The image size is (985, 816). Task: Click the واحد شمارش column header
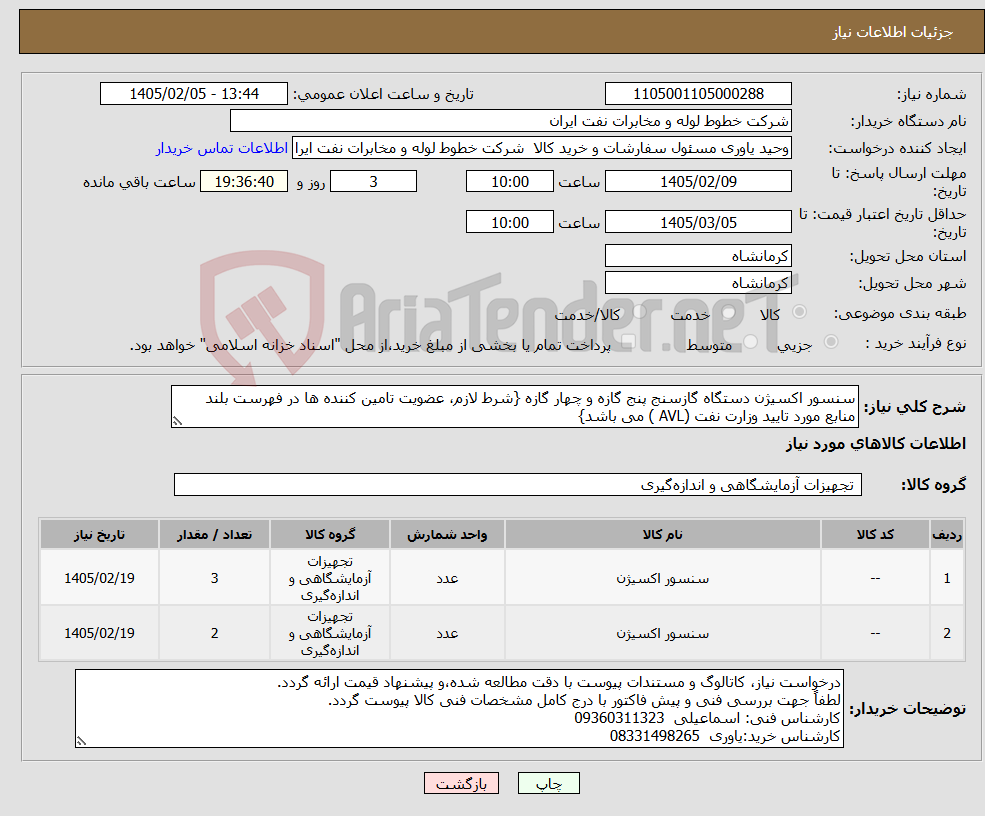(x=447, y=534)
